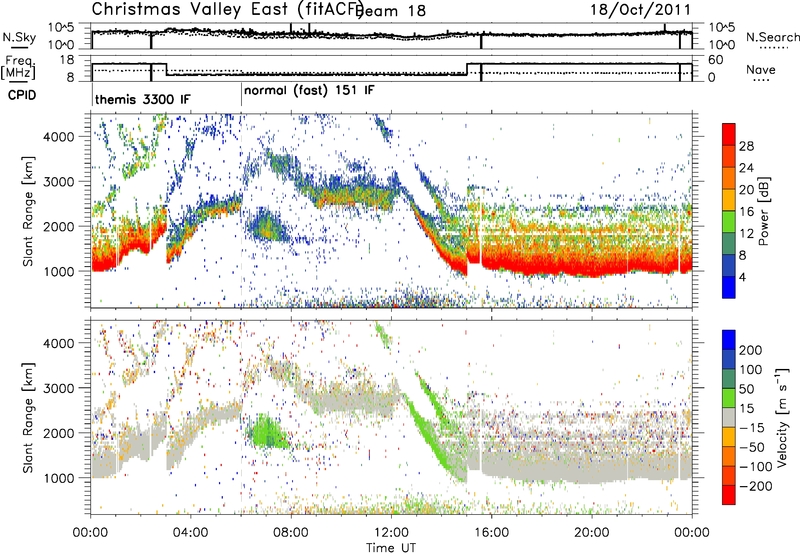Click the green velocity patch near 07:00
Viewport: 800px width, 554px height.
[266, 432]
